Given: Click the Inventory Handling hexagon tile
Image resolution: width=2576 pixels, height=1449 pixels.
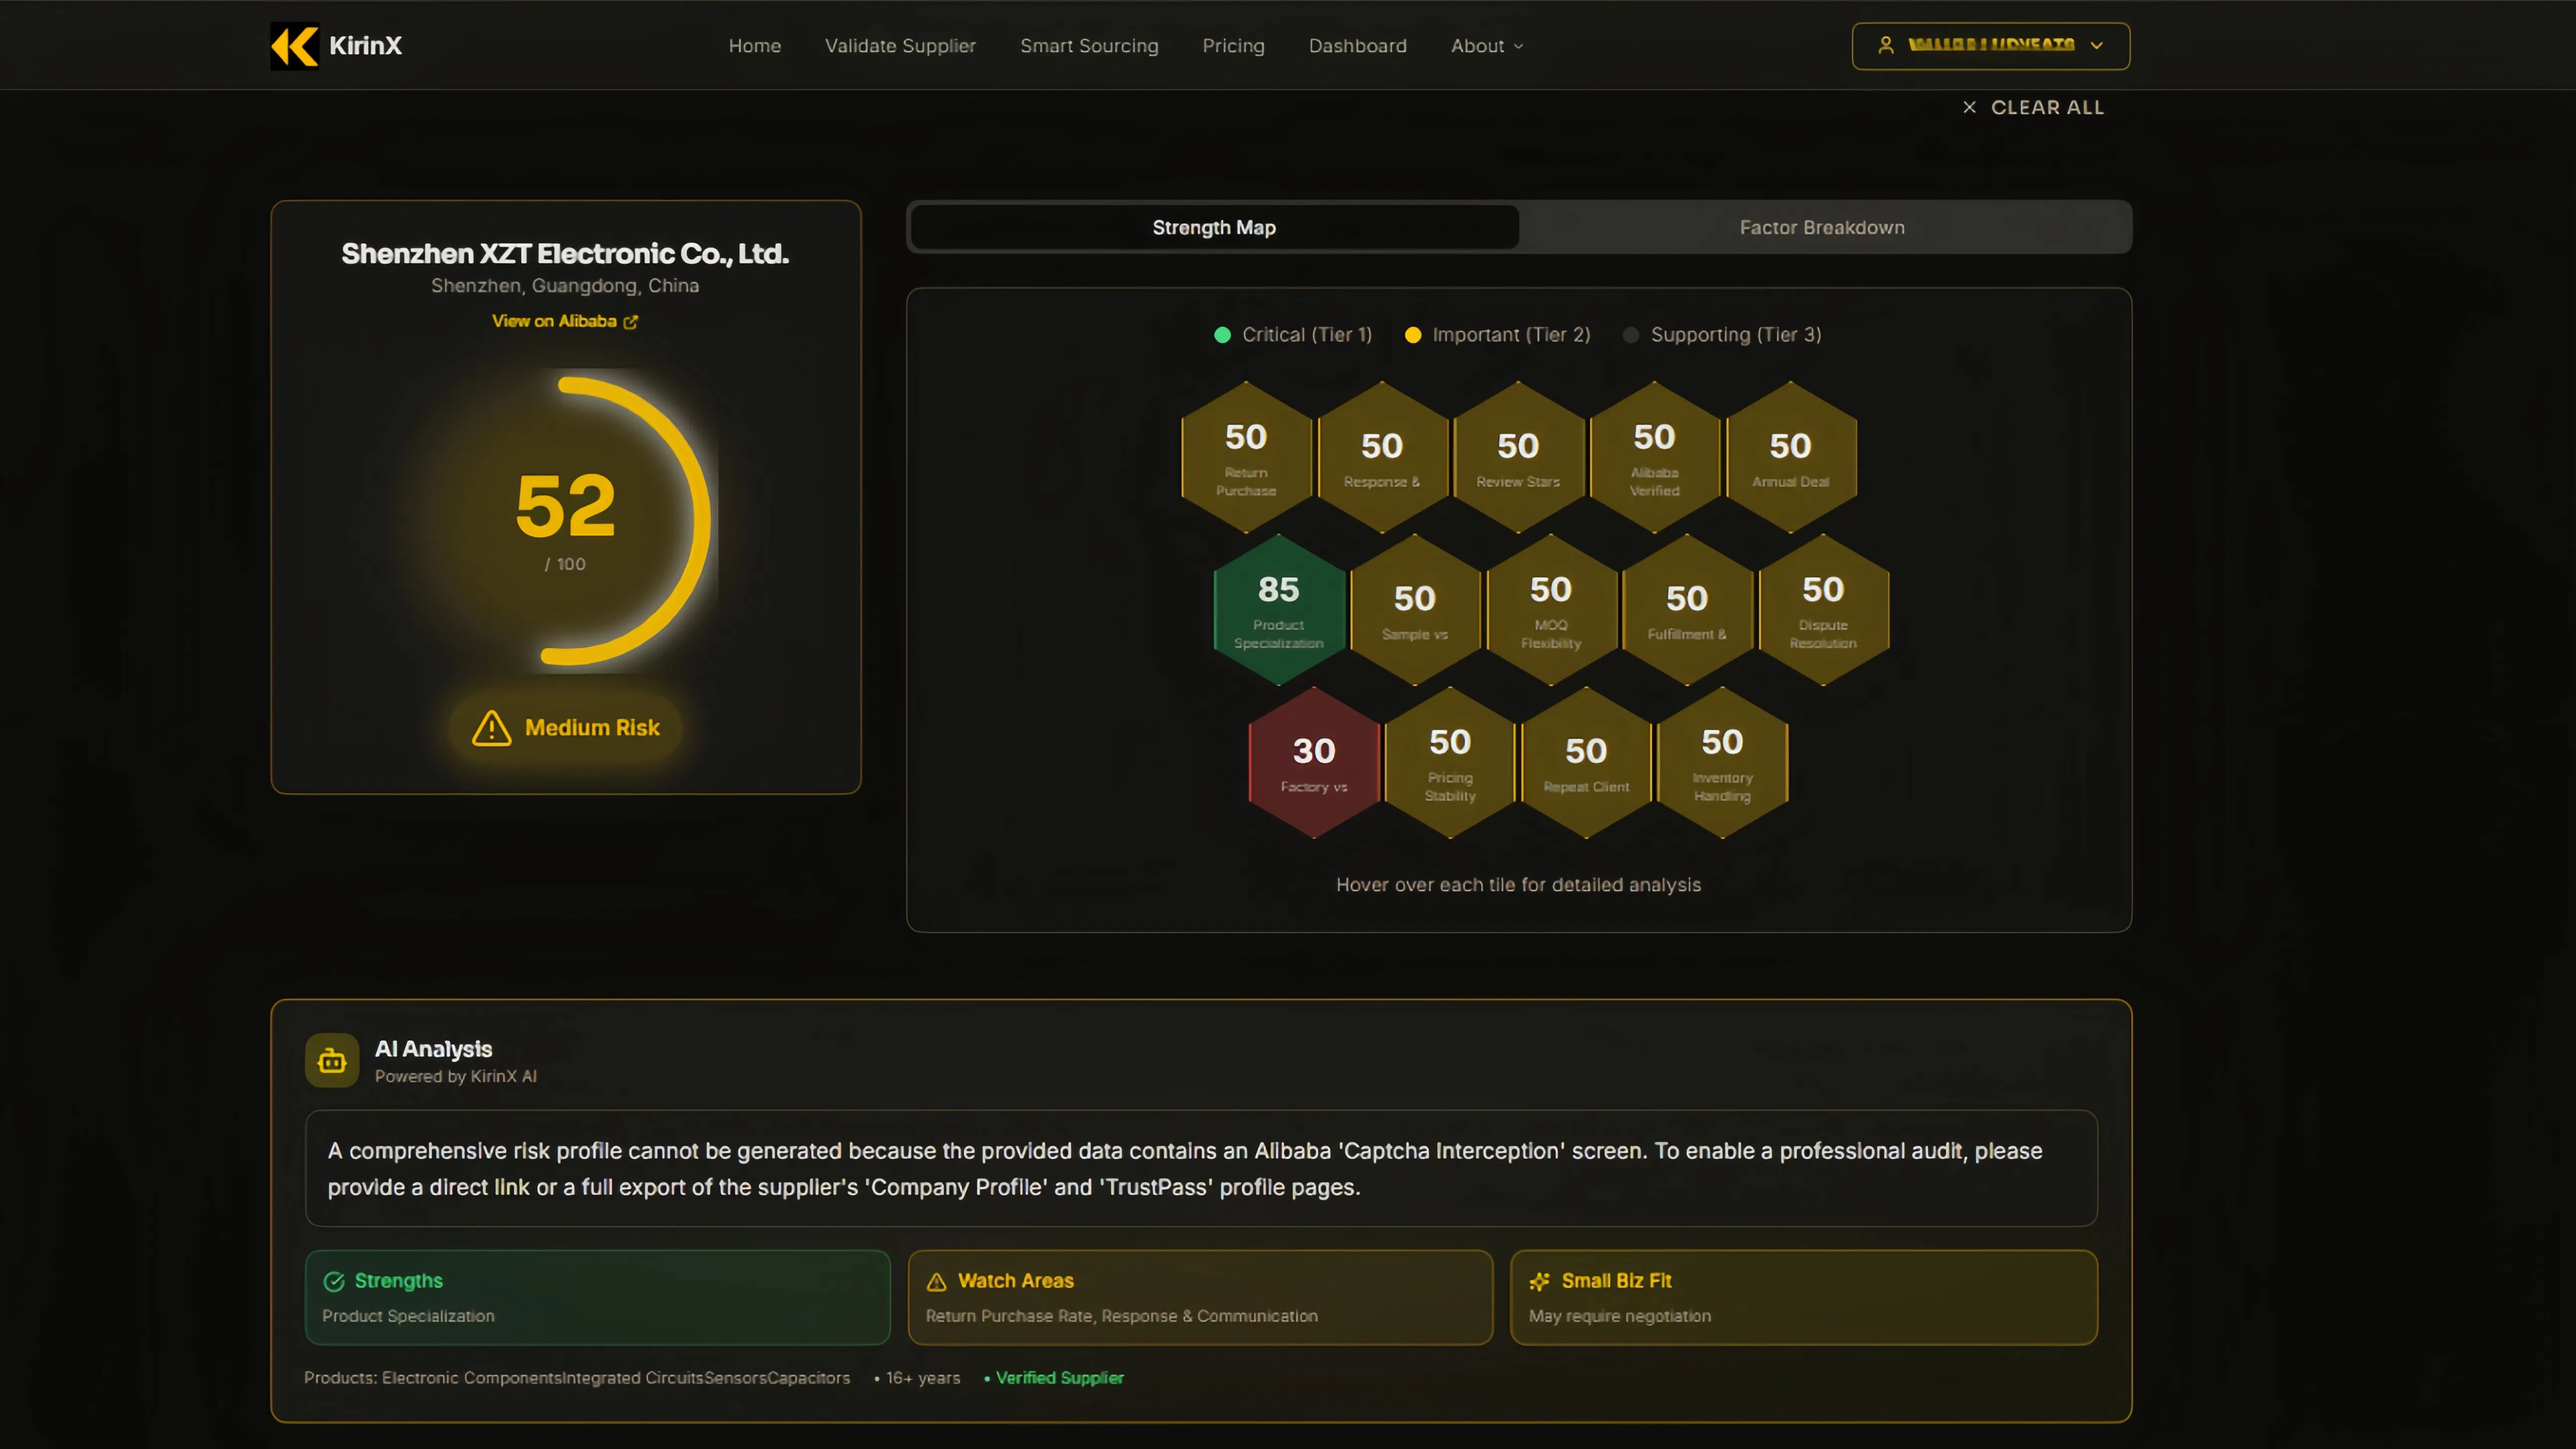Looking at the screenshot, I should 1722,763.
